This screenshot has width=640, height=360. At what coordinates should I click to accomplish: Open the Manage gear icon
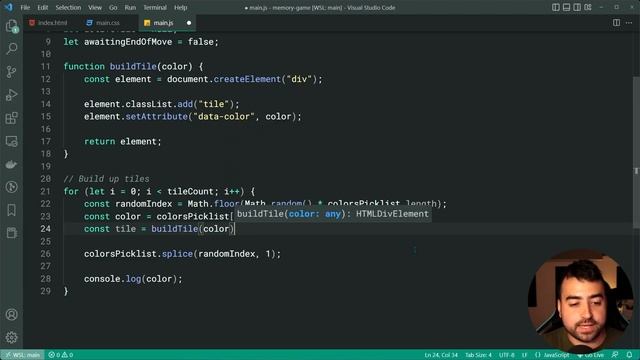click(x=11, y=337)
